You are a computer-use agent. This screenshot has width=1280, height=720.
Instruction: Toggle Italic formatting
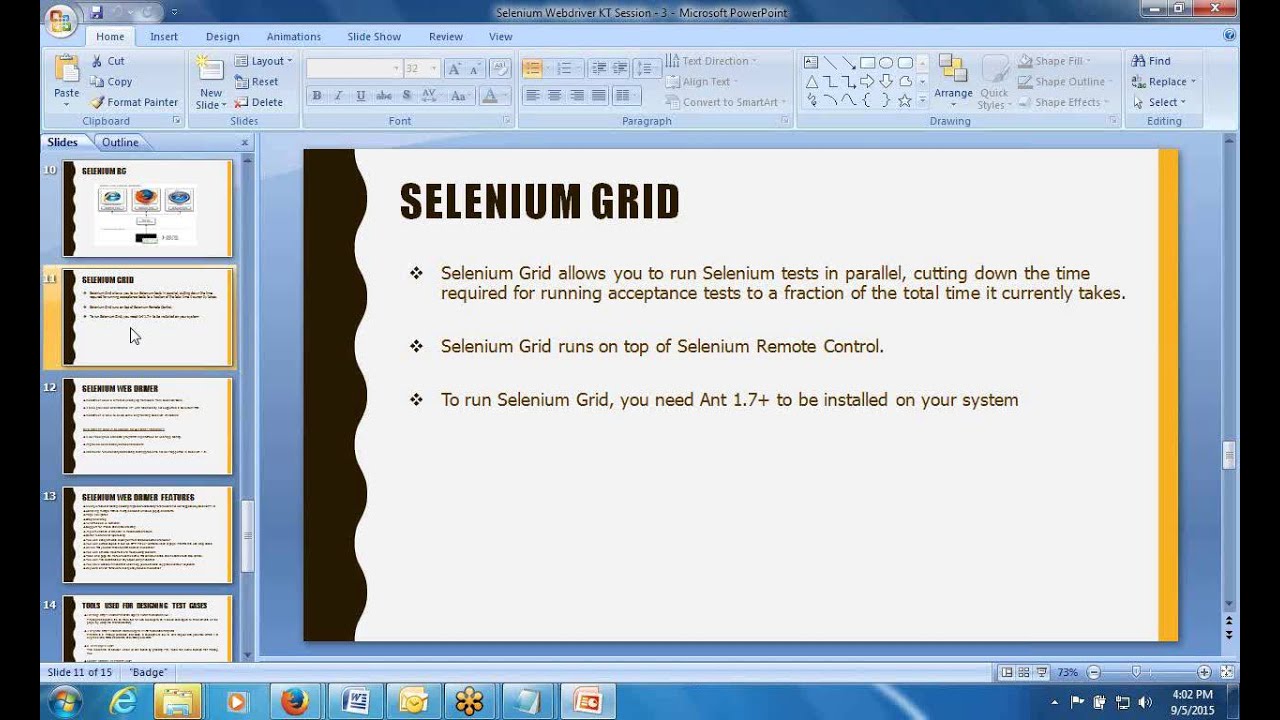(338, 96)
